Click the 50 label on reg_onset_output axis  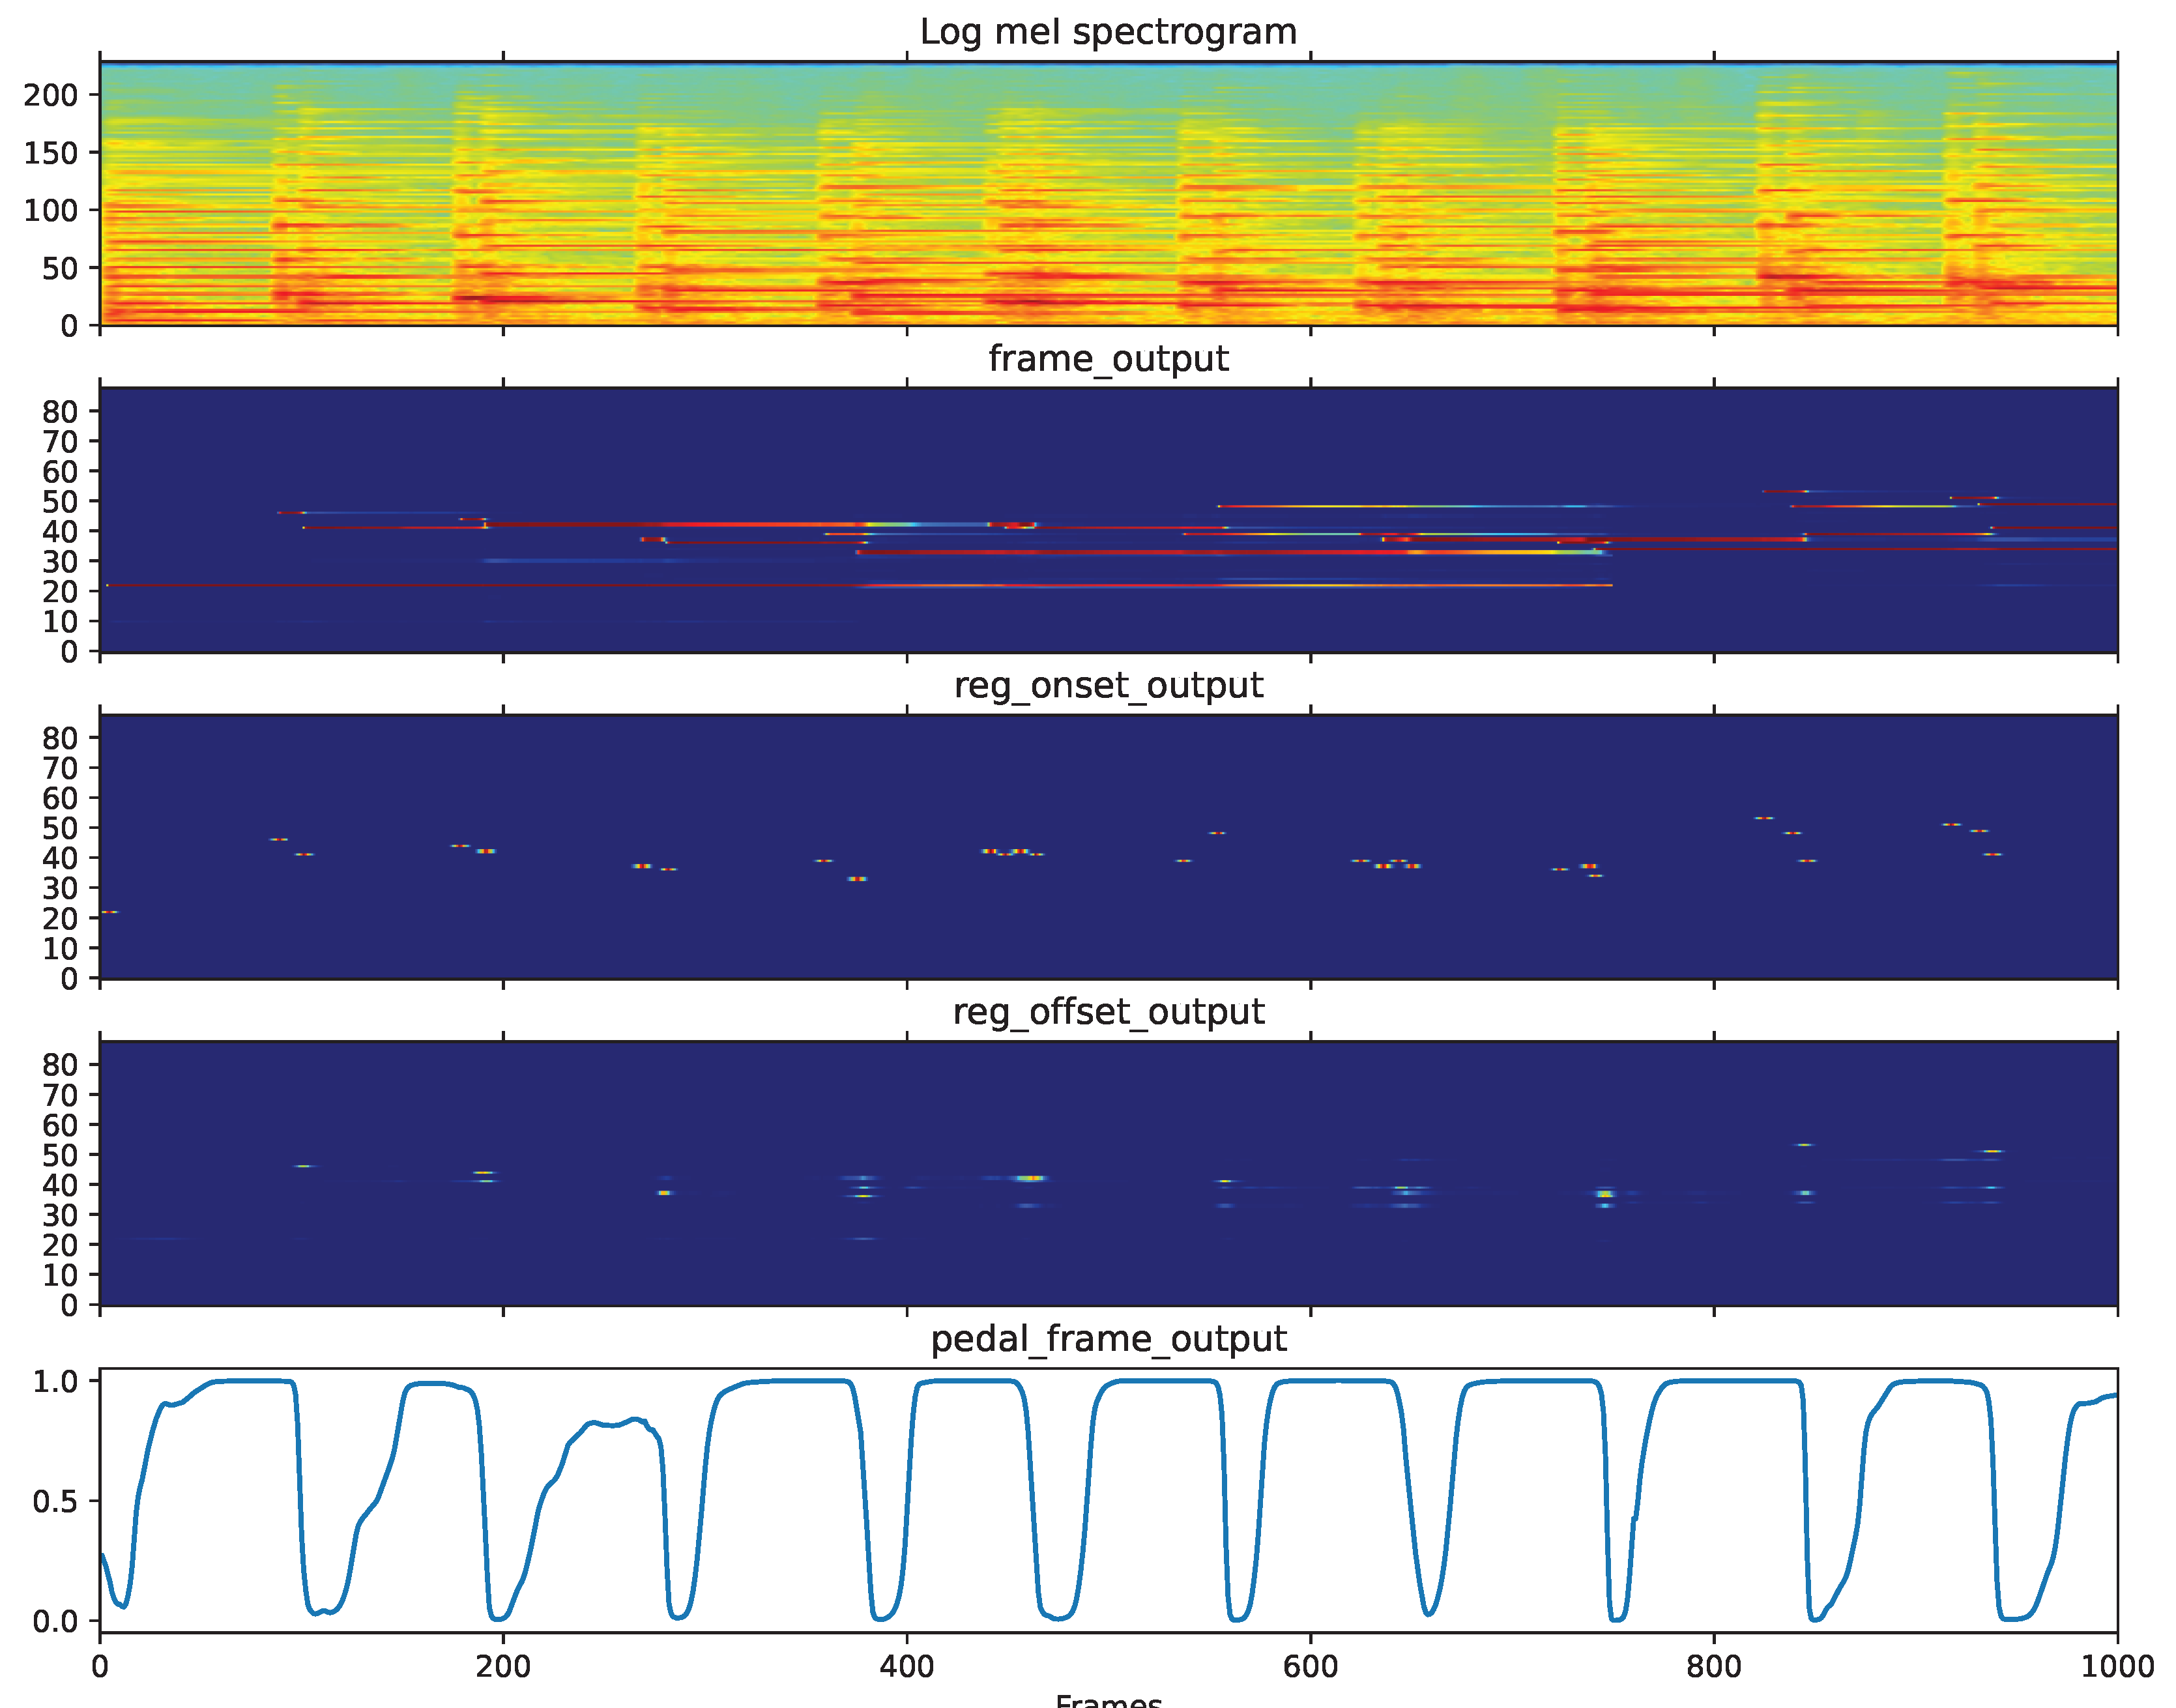60,828
